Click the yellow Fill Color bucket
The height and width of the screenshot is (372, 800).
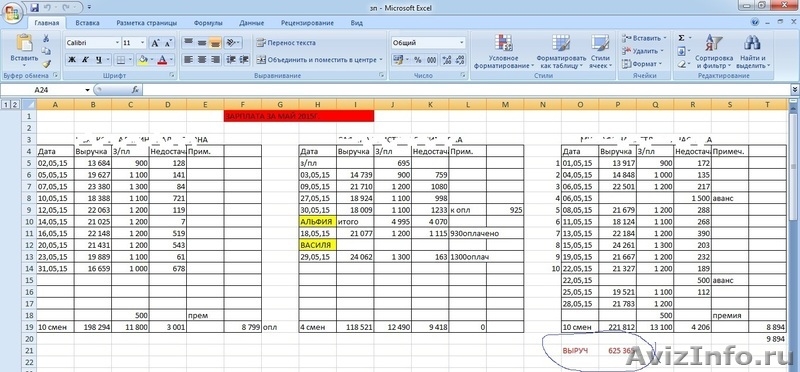[x=143, y=60]
